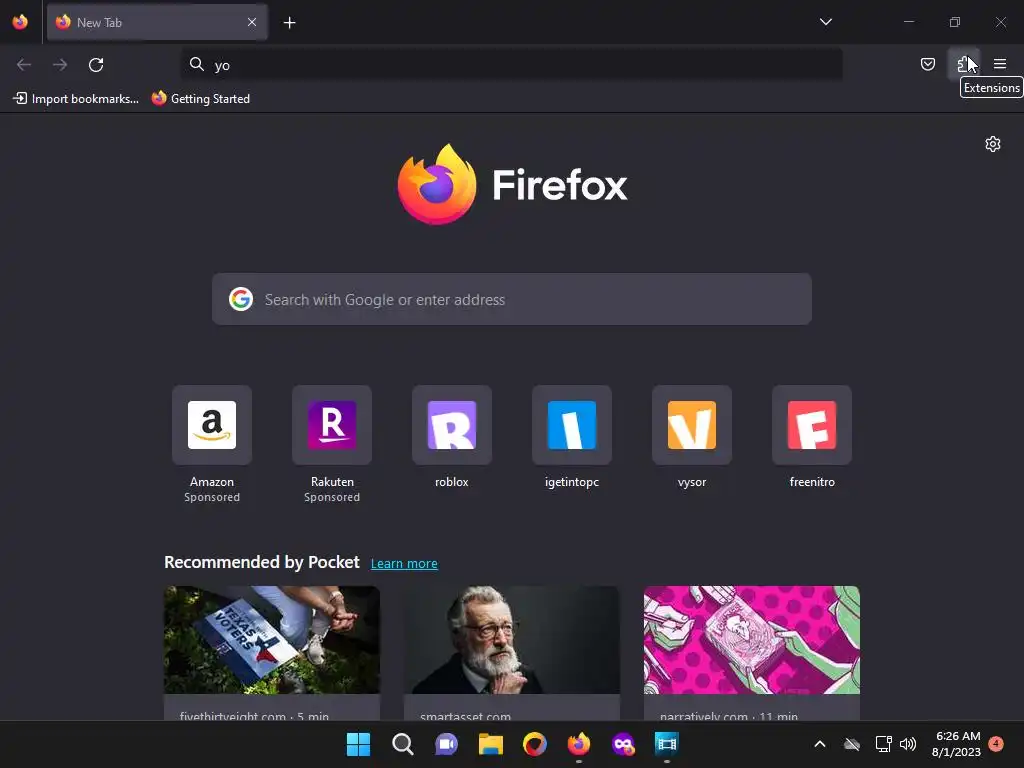The height and width of the screenshot is (768, 1024).
Task: Click Import bookmarks... in bookmarks toolbar
Action: click(76, 99)
